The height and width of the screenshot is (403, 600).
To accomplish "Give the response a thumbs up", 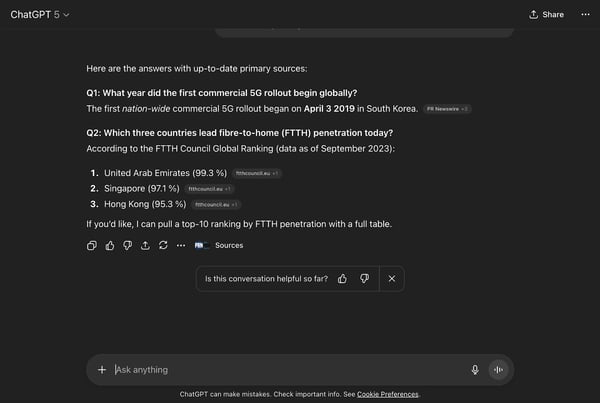I will tap(110, 245).
